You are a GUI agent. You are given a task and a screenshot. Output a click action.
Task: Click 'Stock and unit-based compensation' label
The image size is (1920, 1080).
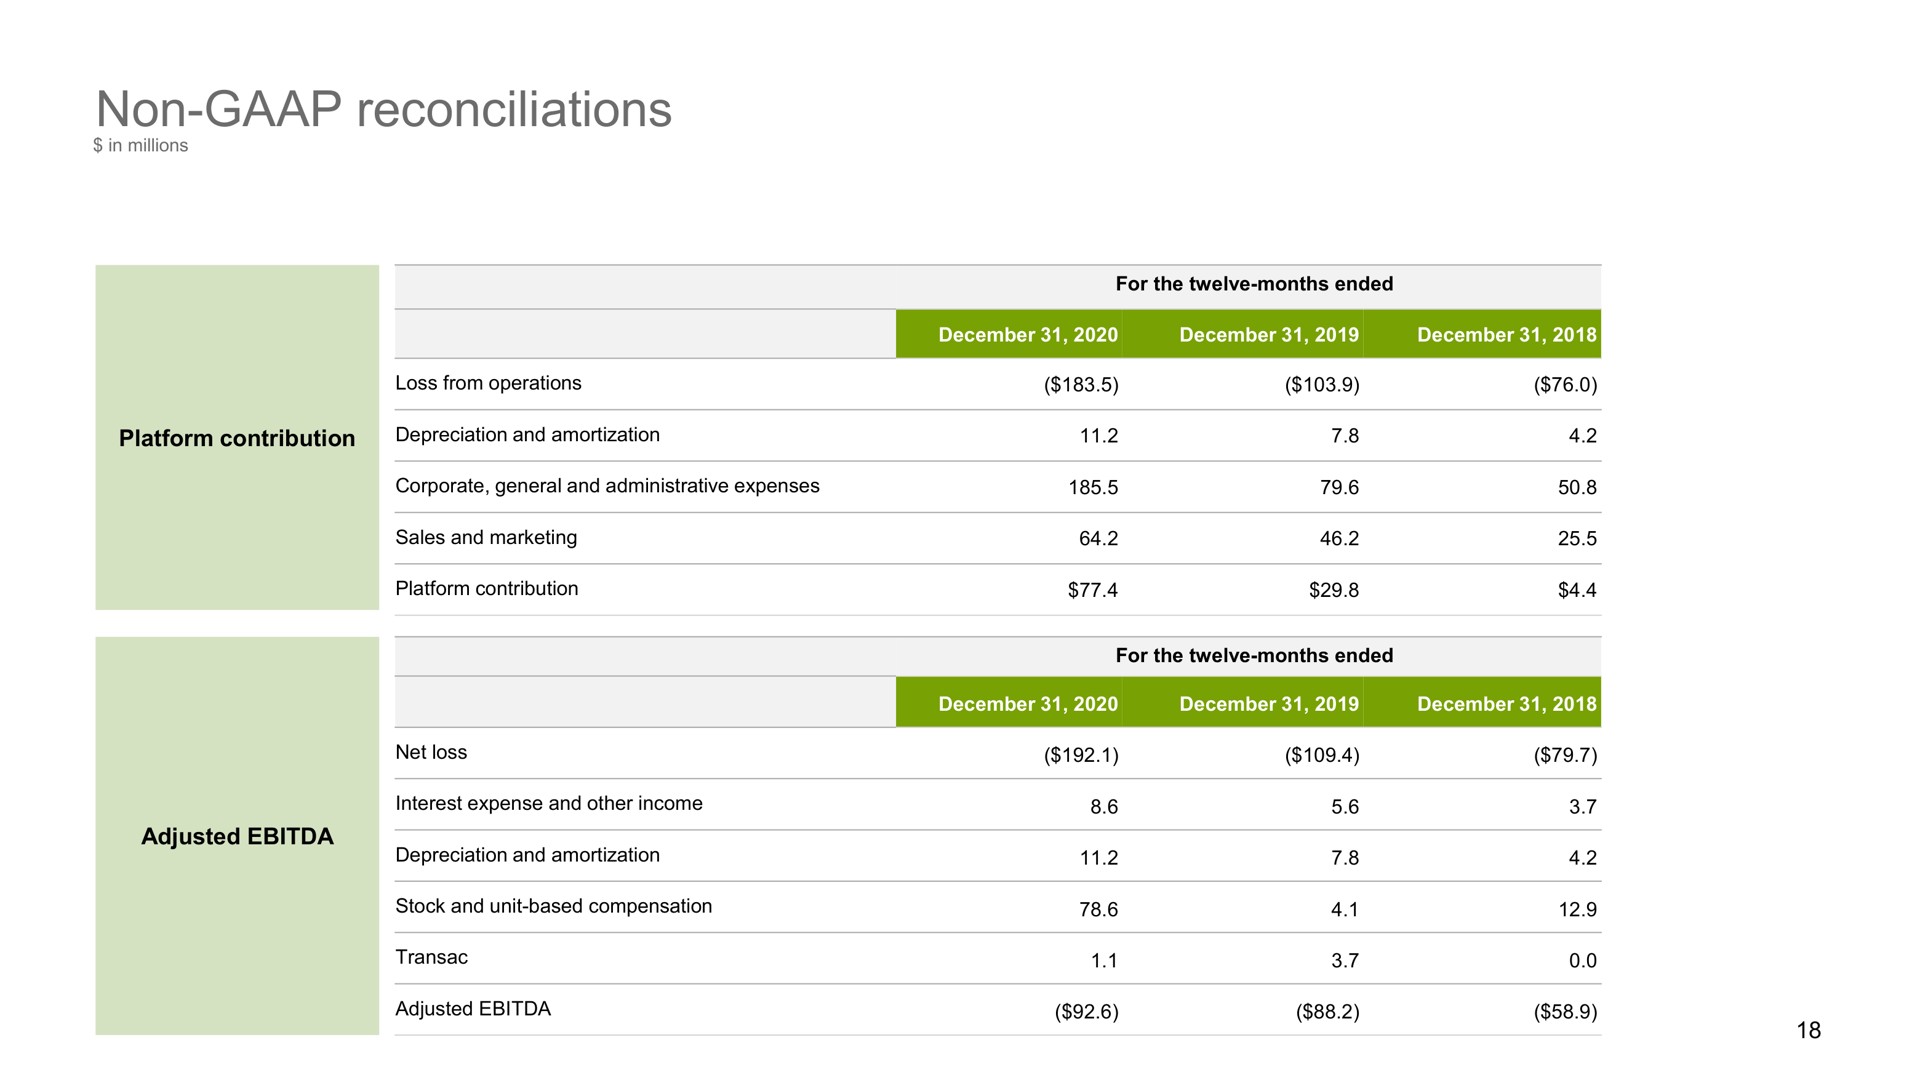pos(554,906)
